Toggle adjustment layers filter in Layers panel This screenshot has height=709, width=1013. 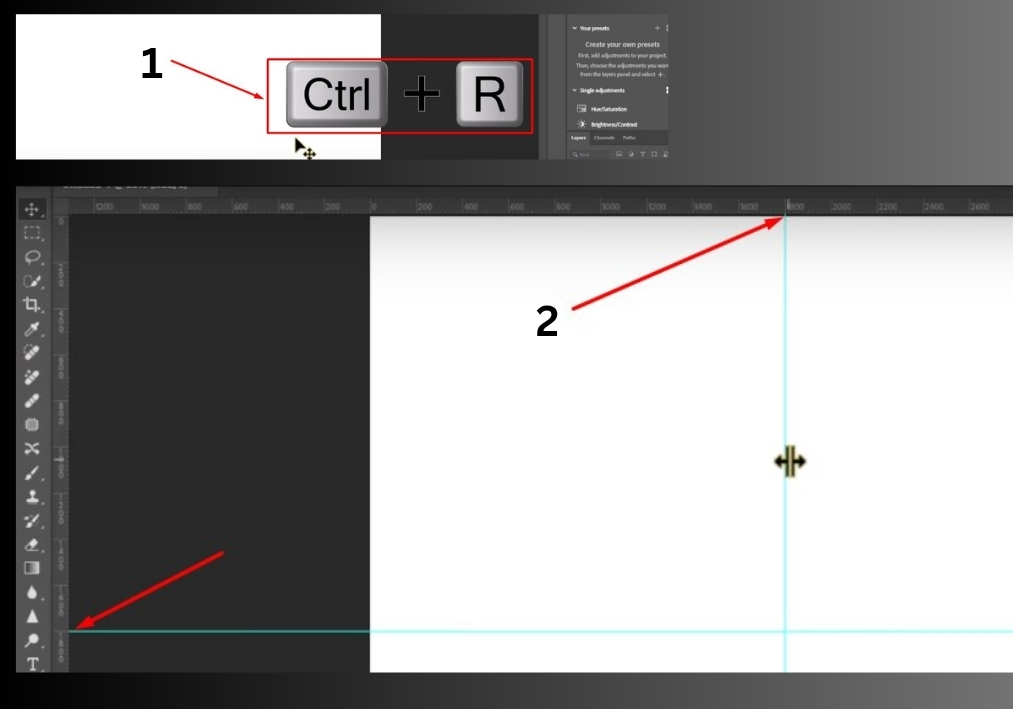(631, 154)
